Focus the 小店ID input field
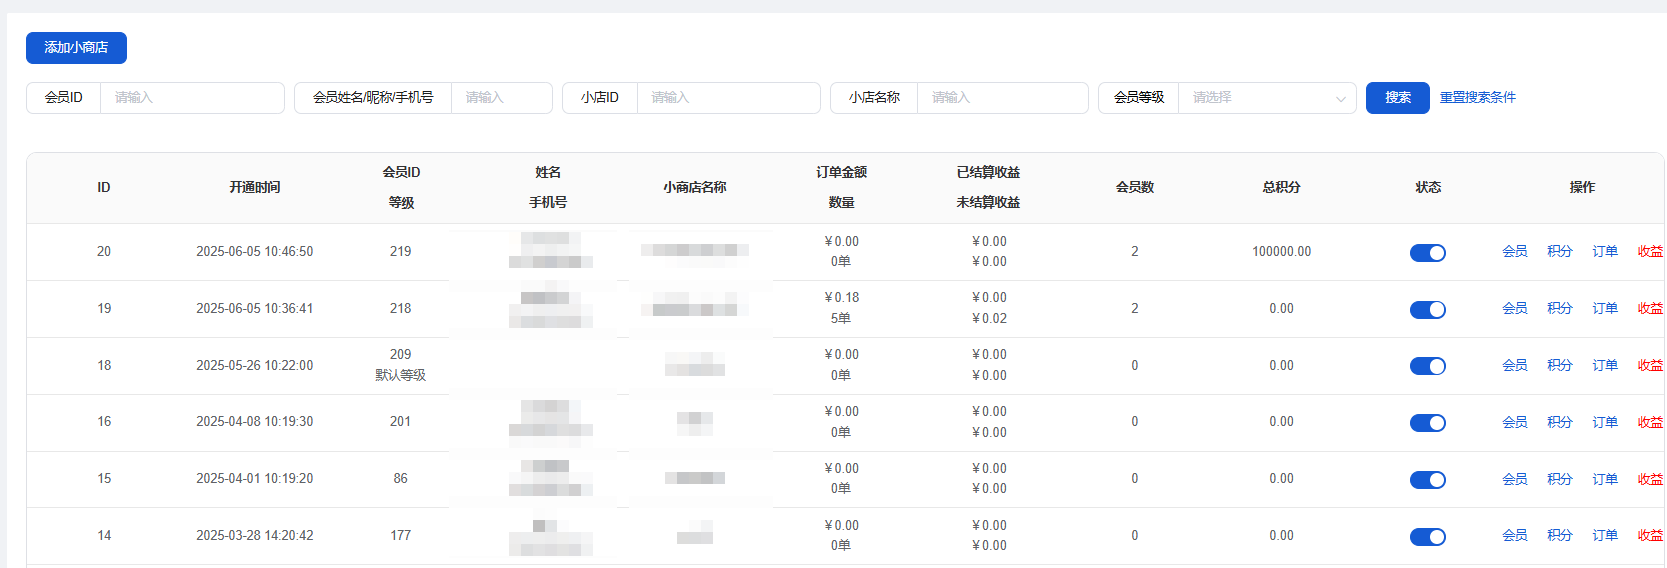This screenshot has width=1667, height=568. [727, 98]
